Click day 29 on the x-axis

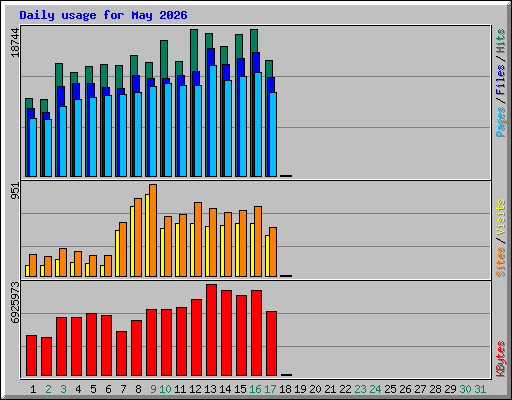pos(450,389)
